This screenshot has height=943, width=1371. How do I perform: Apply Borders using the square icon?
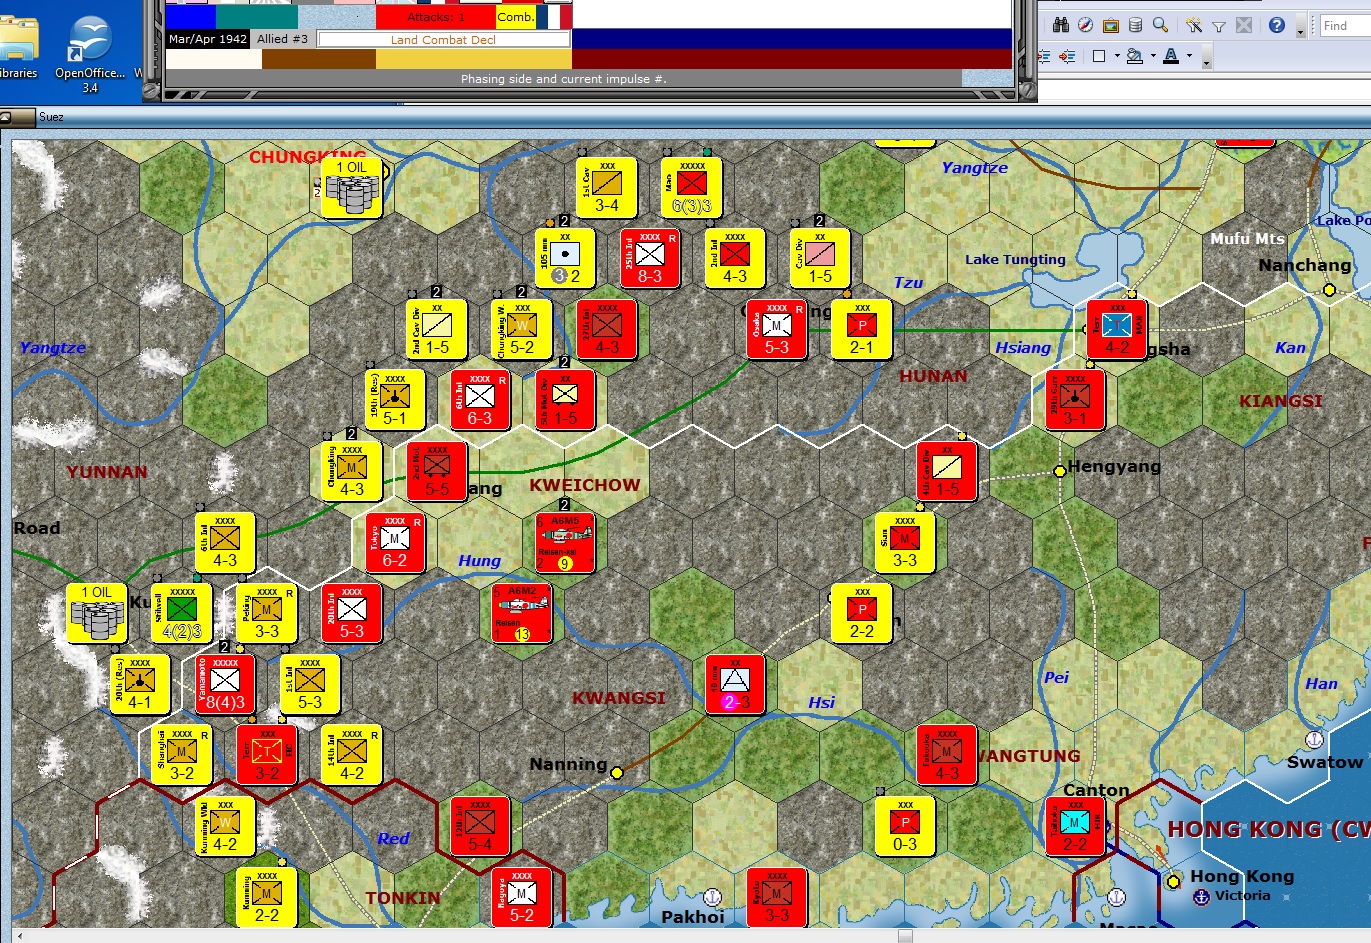(1099, 56)
